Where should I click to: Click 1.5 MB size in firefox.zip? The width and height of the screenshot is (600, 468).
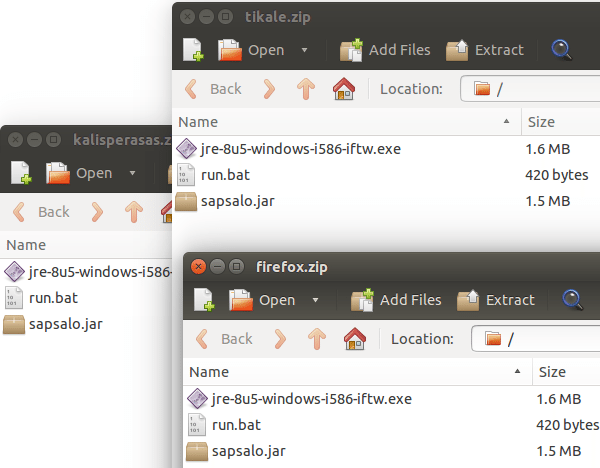pyautogui.click(x=559, y=451)
